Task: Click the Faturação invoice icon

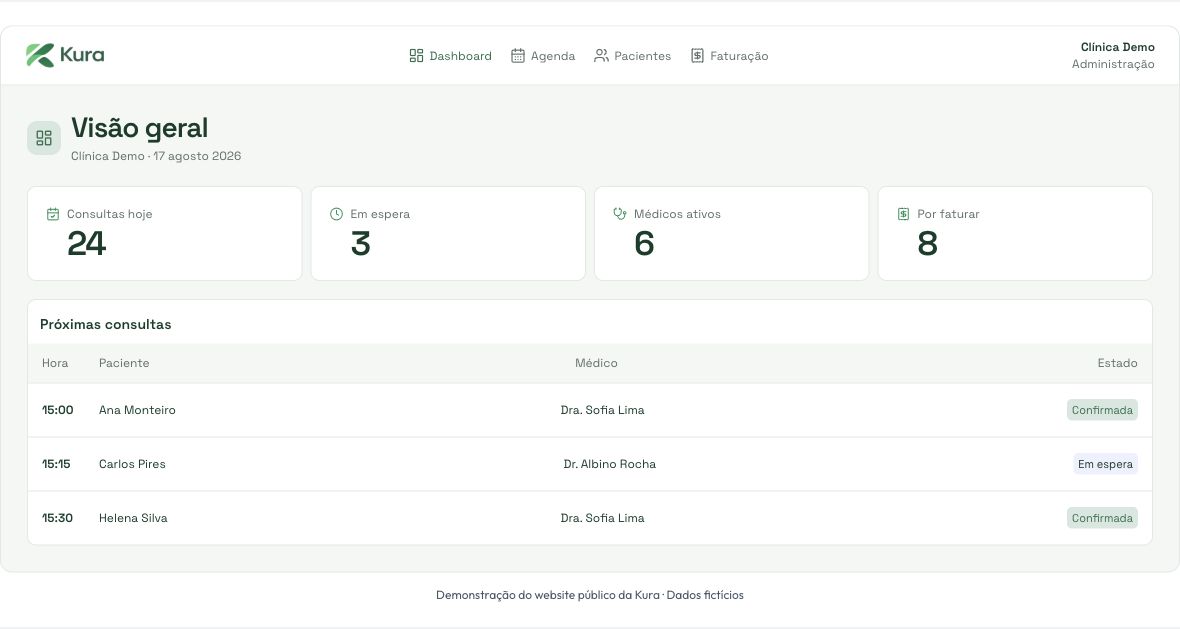Action: tap(698, 56)
